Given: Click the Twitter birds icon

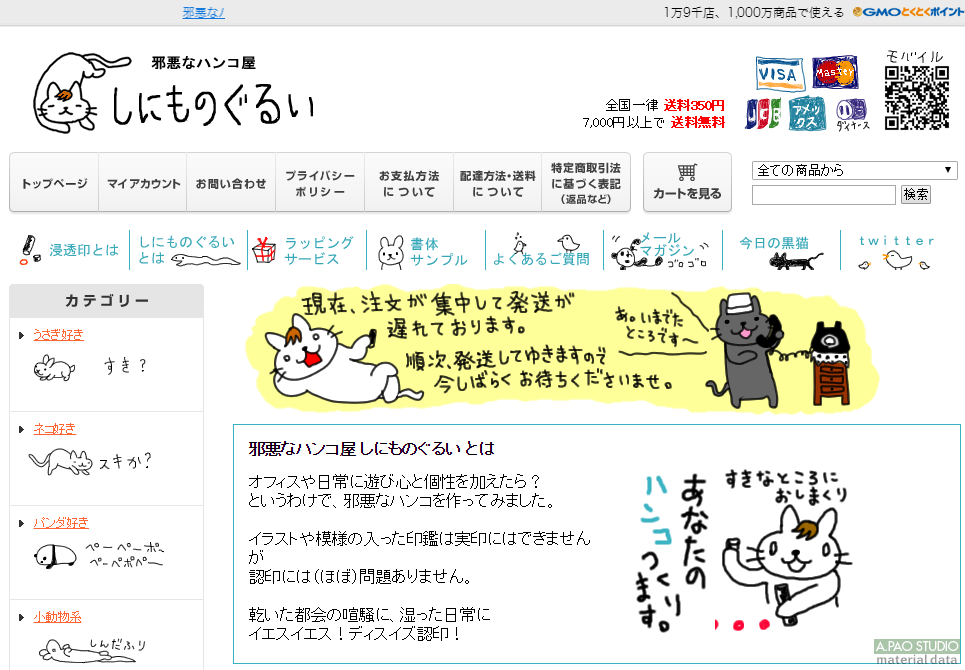Looking at the screenshot, I should (896, 261).
